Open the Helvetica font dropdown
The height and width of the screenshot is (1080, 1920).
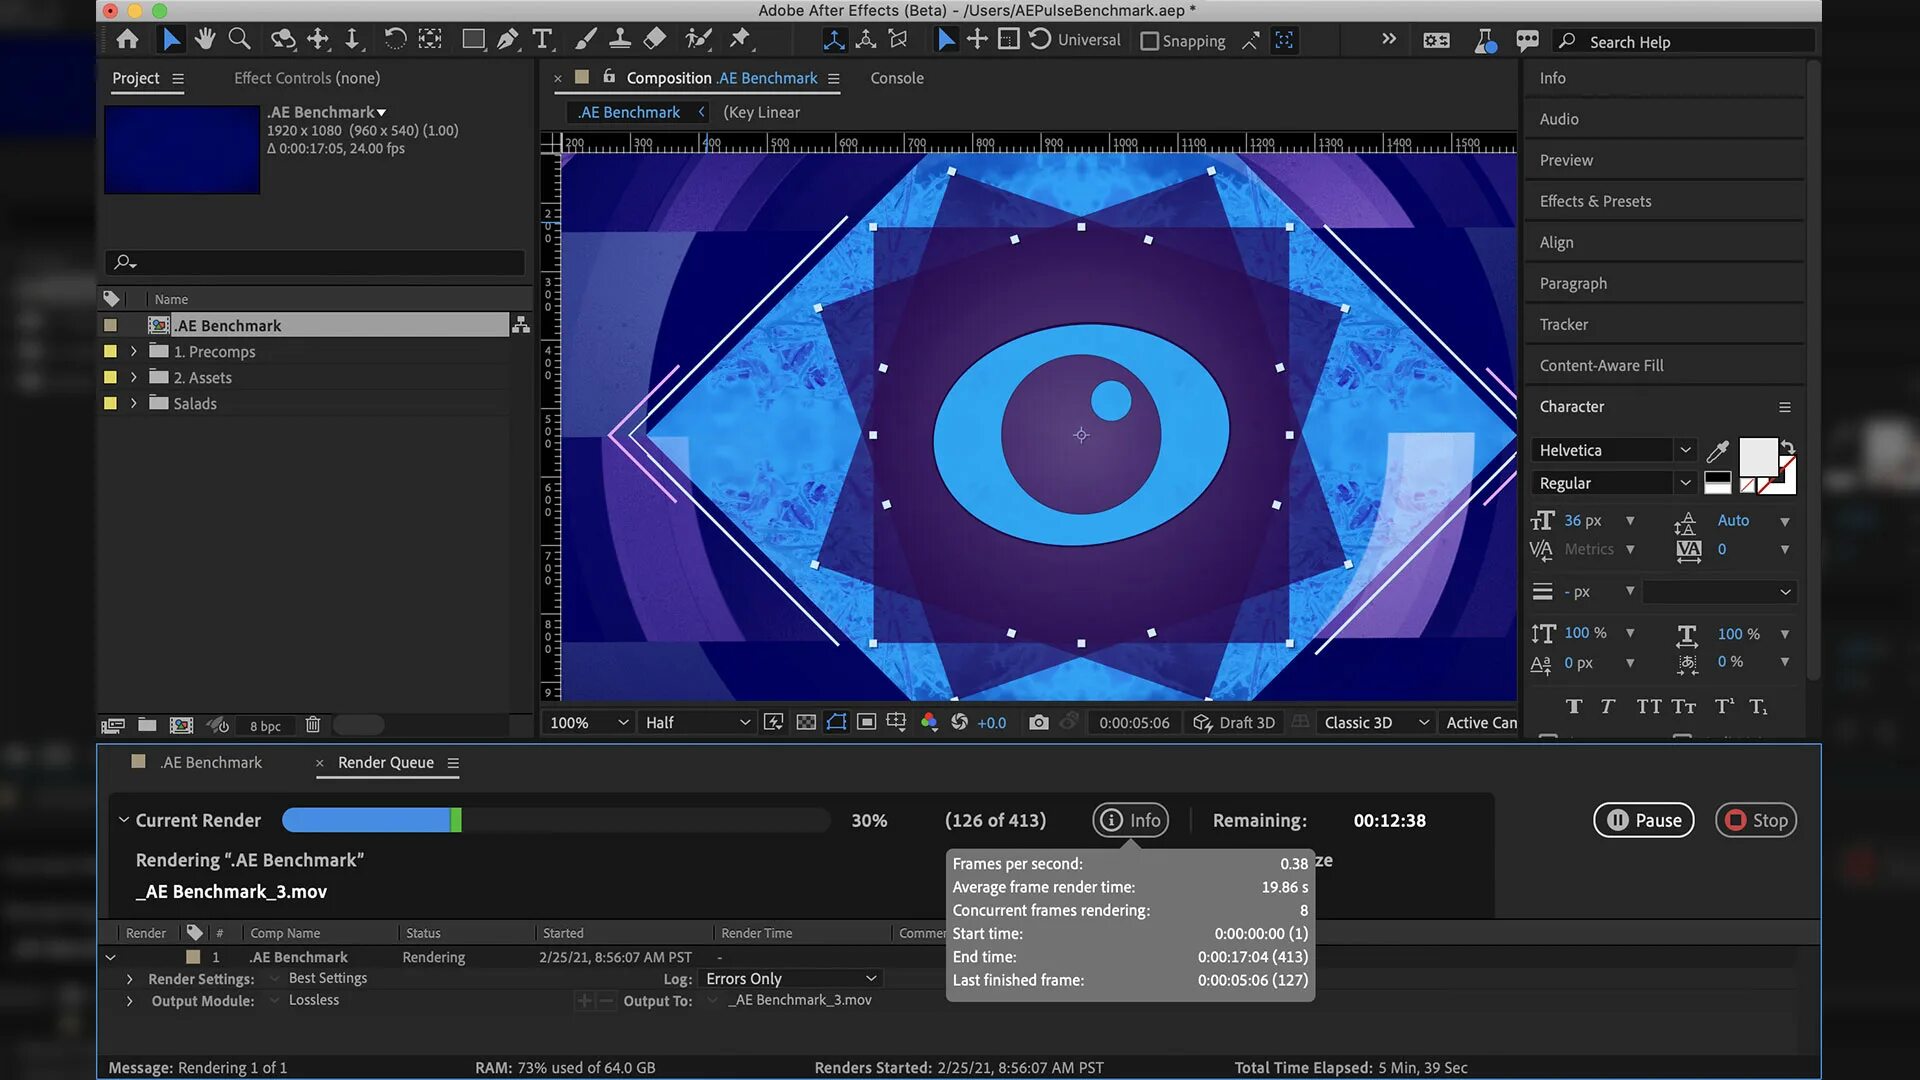point(1614,450)
